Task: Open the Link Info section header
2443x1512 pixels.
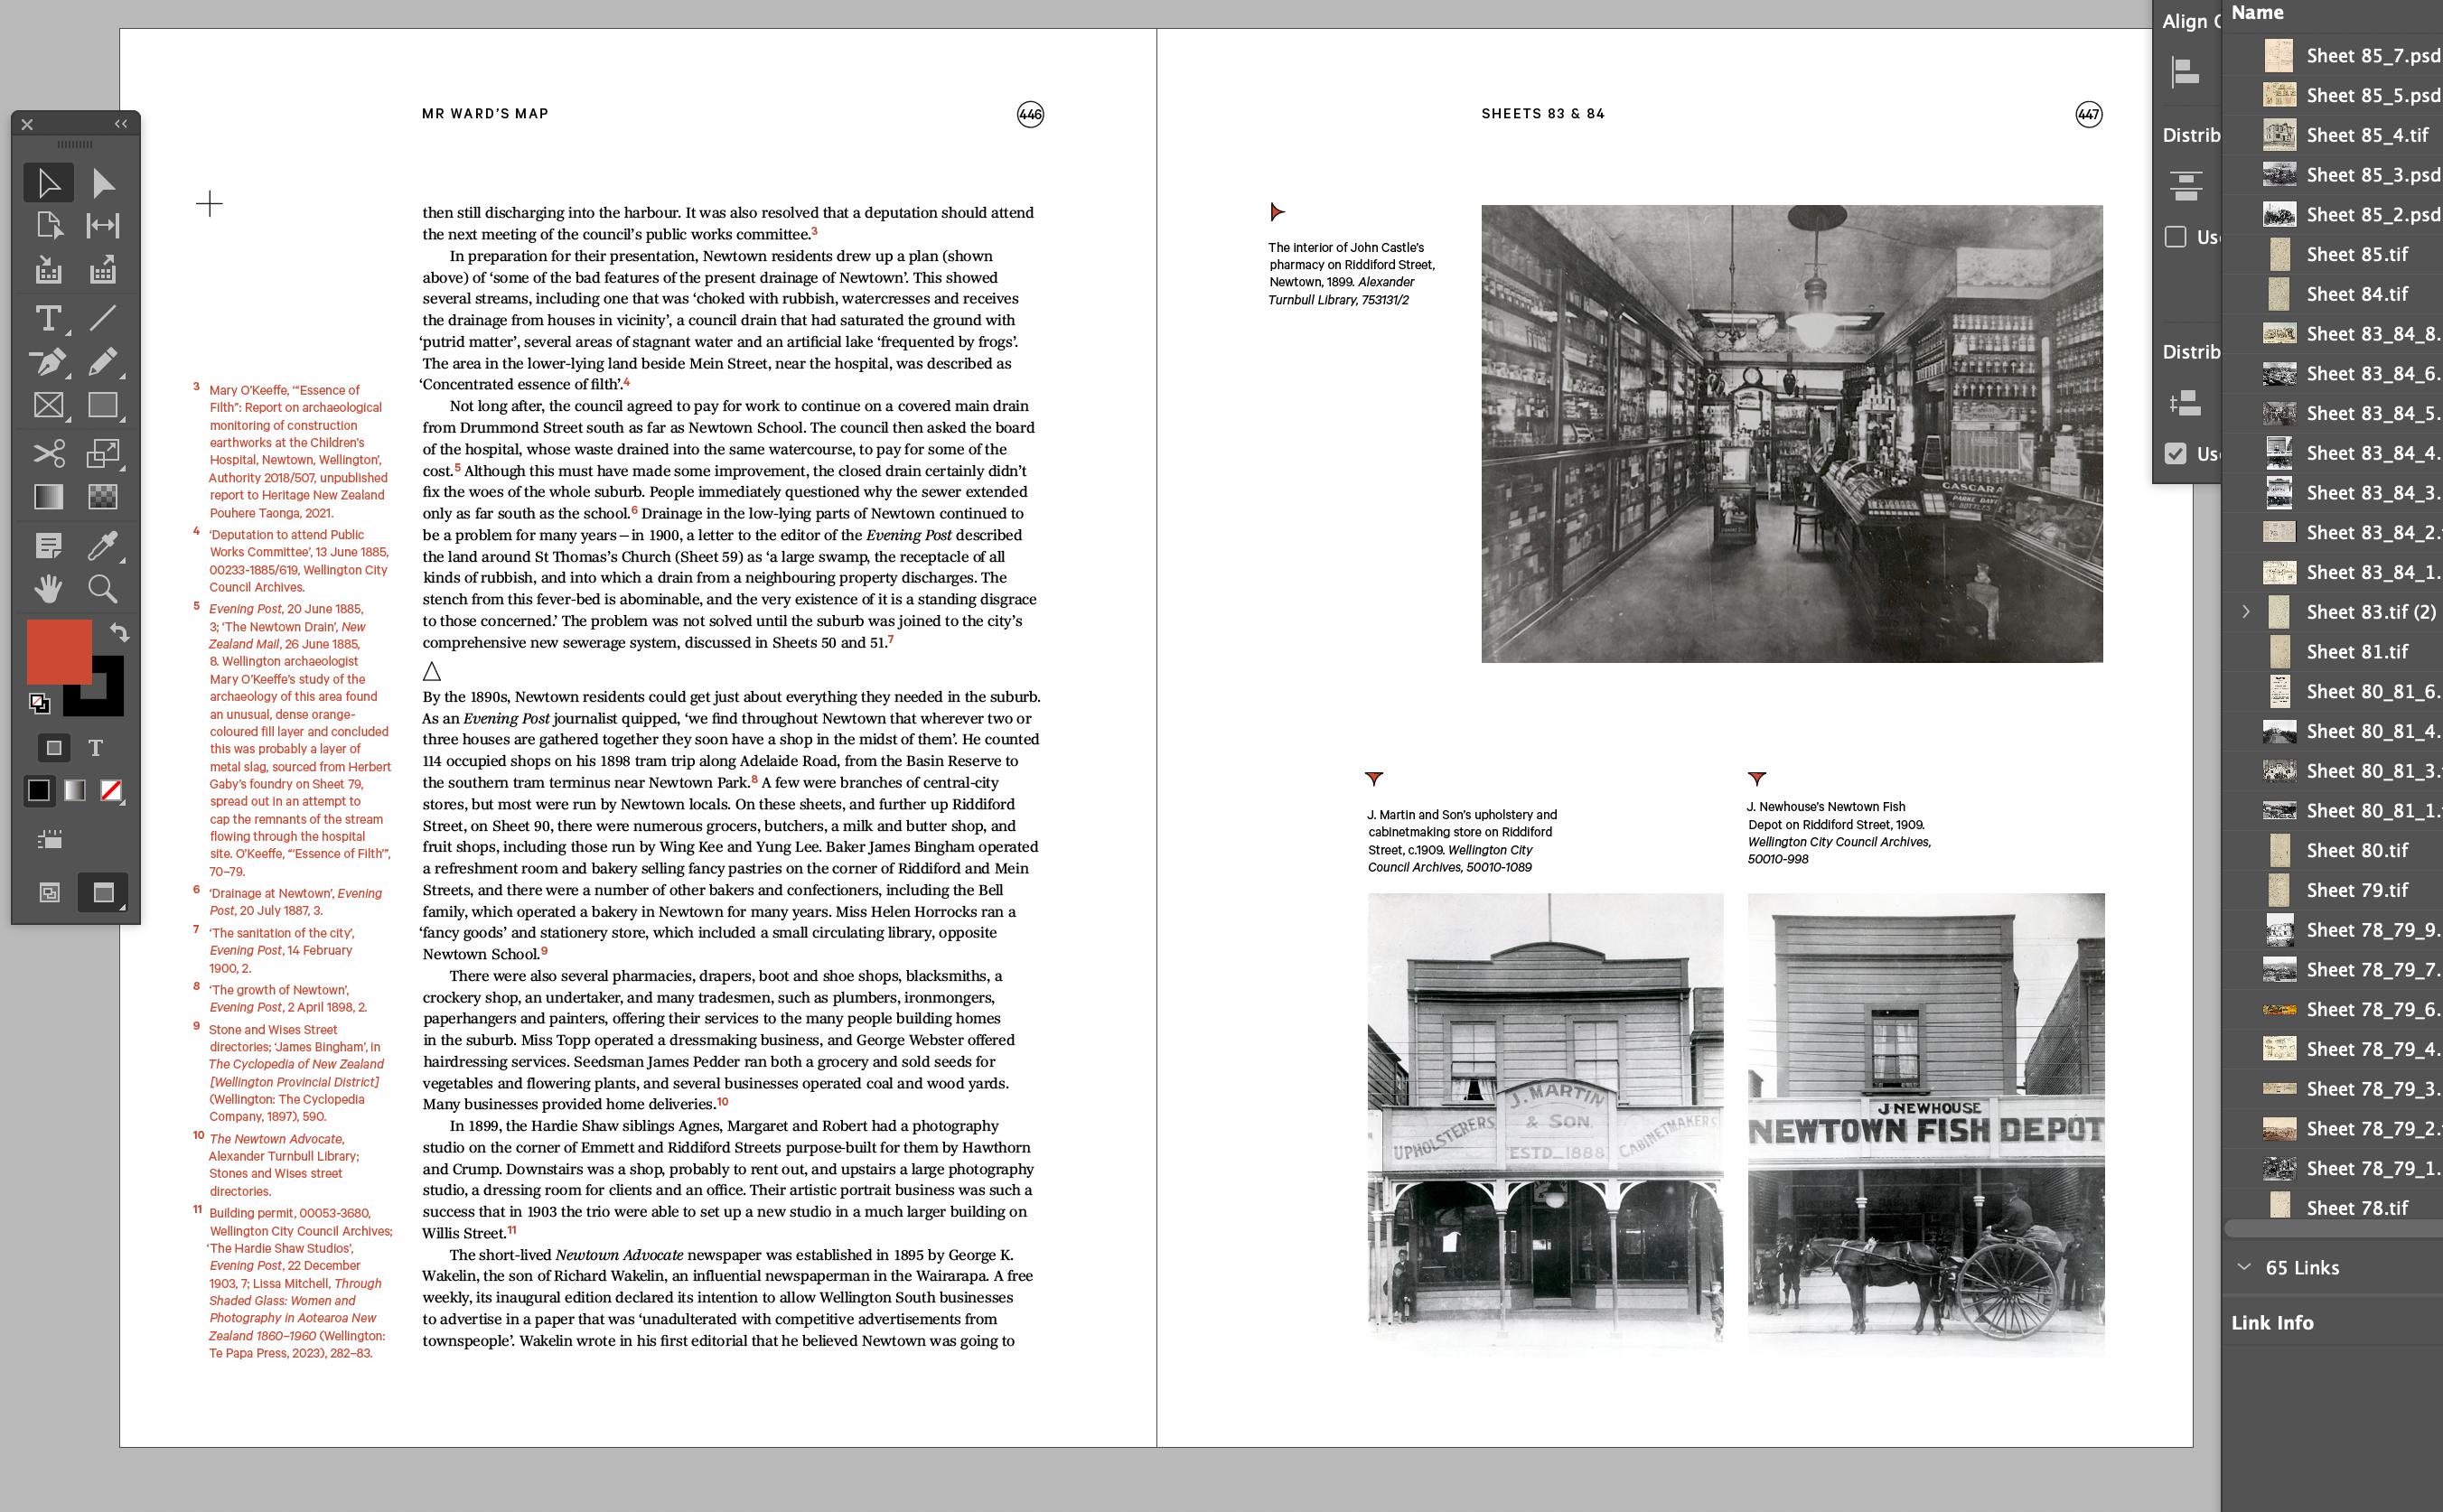Action: (x=2272, y=1322)
